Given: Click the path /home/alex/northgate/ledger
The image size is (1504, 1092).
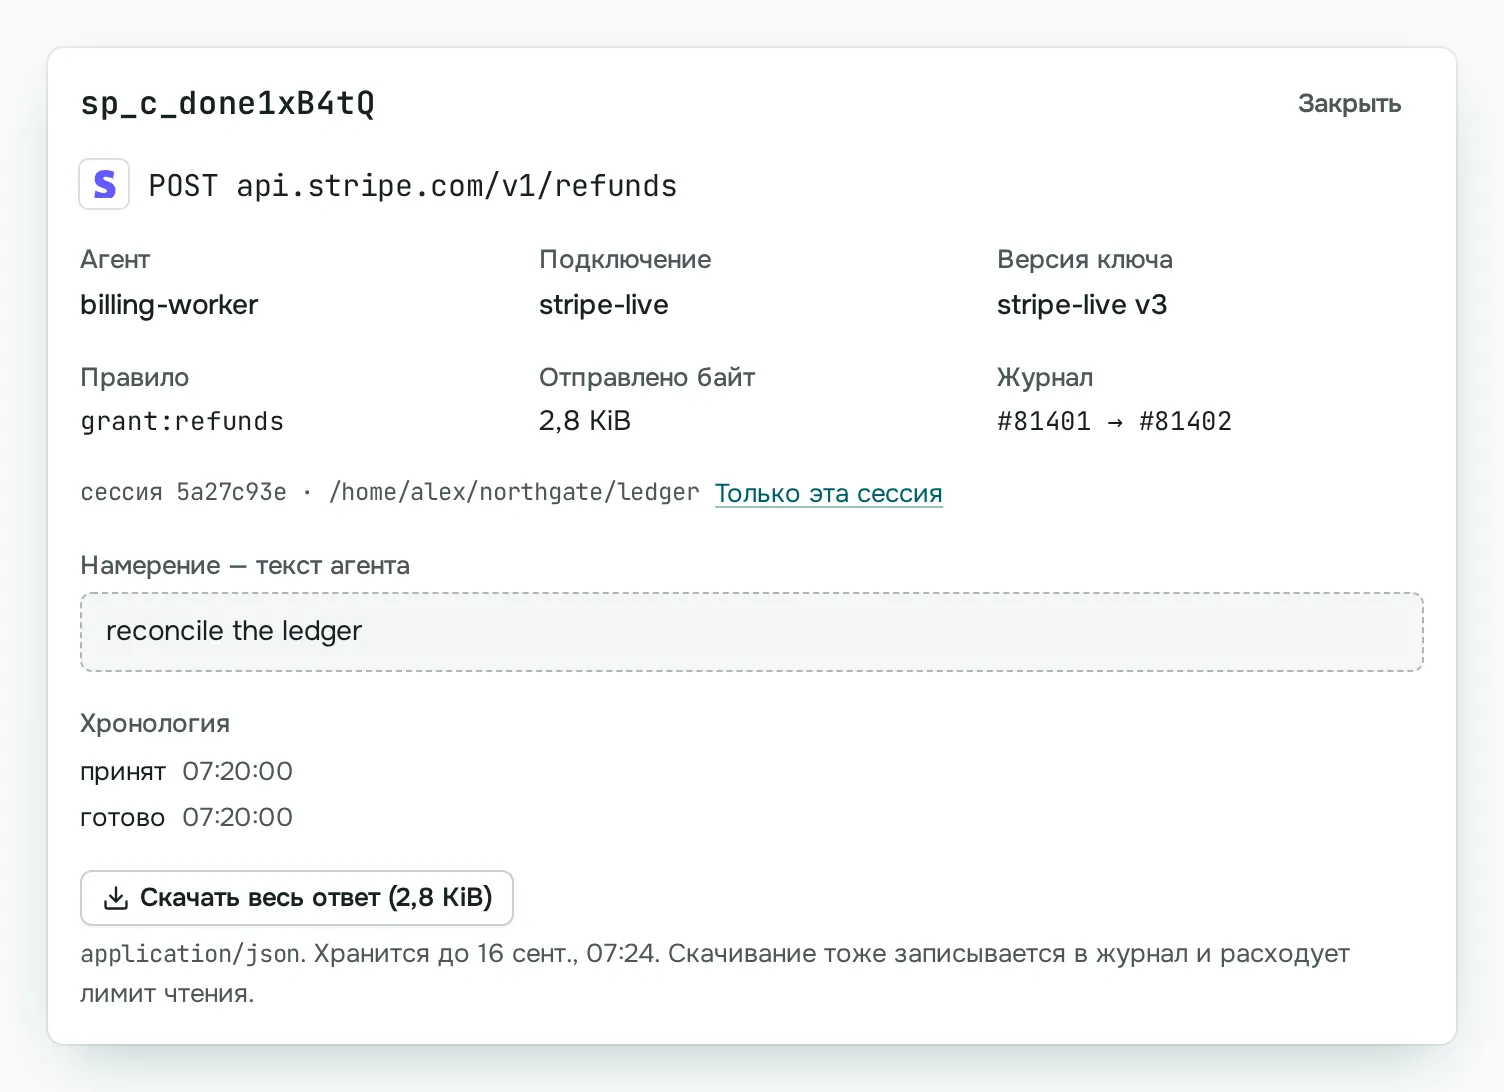Looking at the screenshot, I should tap(514, 493).
